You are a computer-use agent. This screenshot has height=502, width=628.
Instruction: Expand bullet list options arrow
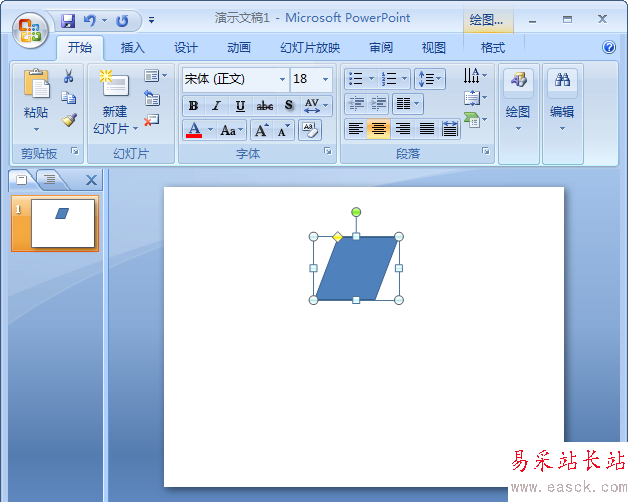tap(371, 79)
